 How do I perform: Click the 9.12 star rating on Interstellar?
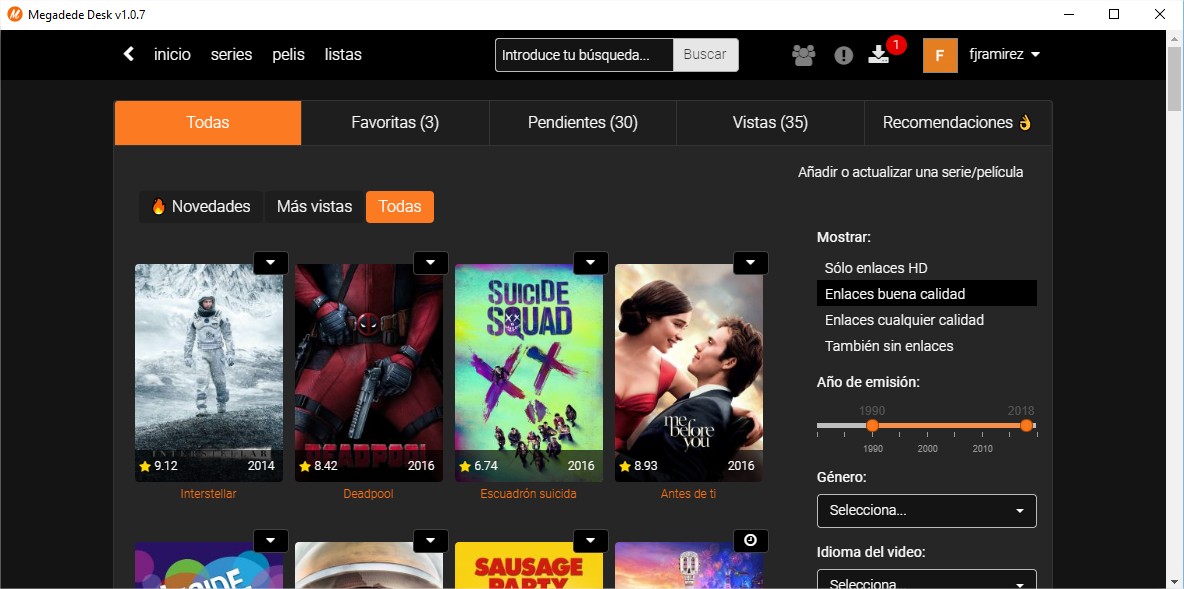[x=159, y=466]
